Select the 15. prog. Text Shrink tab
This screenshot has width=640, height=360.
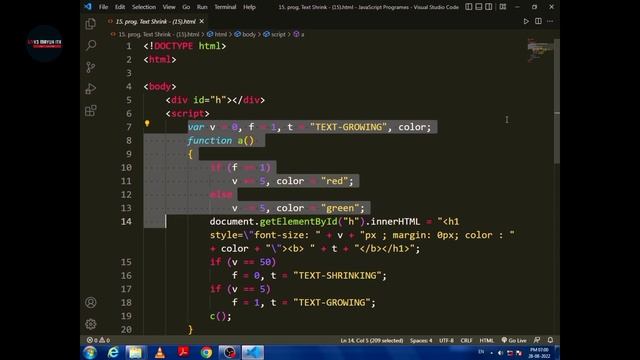coord(156,22)
